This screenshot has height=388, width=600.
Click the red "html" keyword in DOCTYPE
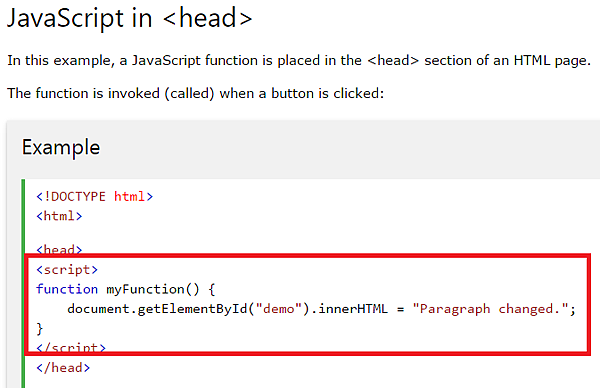point(129,197)
